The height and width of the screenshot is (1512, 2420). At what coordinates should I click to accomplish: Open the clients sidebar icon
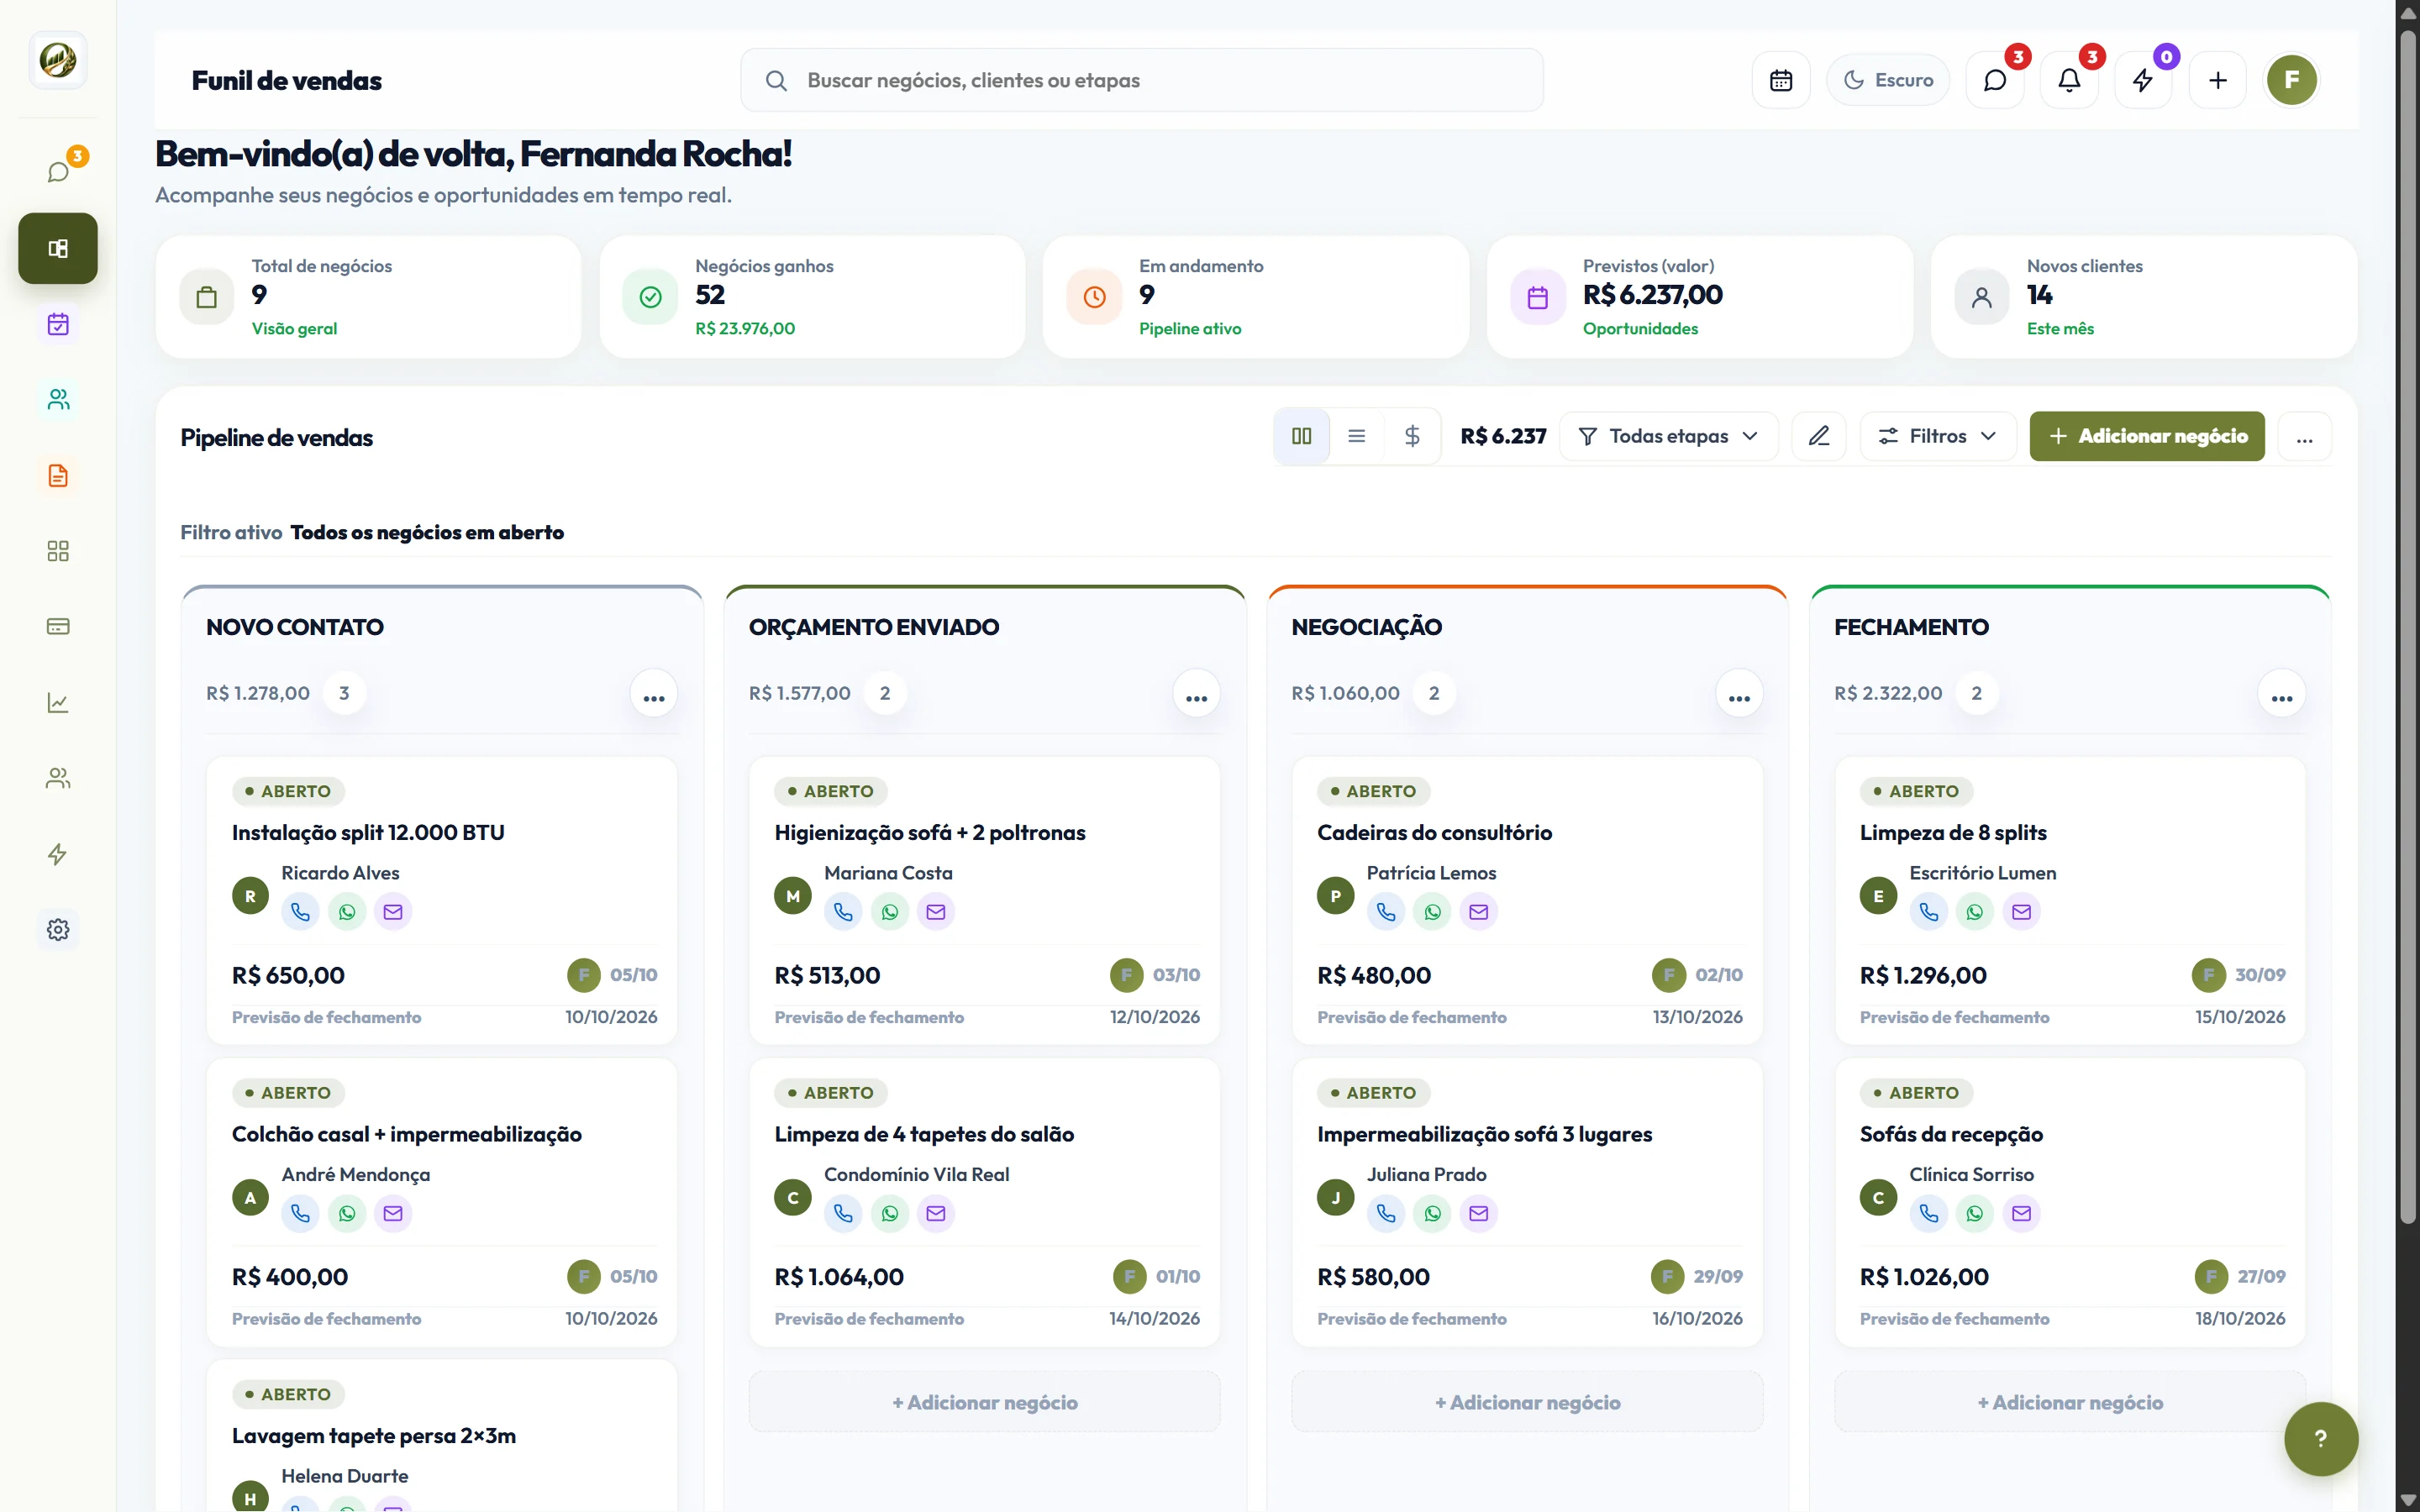[x=58, y=399]
